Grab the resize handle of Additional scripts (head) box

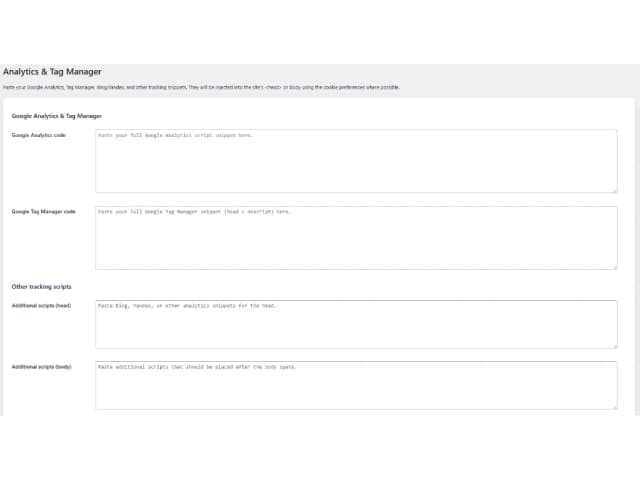615,346
